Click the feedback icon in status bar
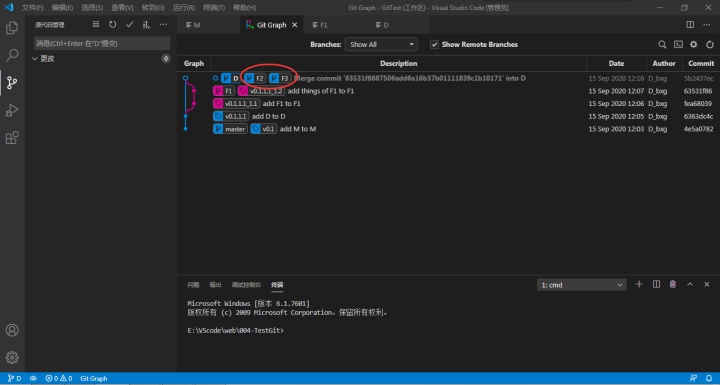Screen dimensions: 720x385 pos(693,378)
